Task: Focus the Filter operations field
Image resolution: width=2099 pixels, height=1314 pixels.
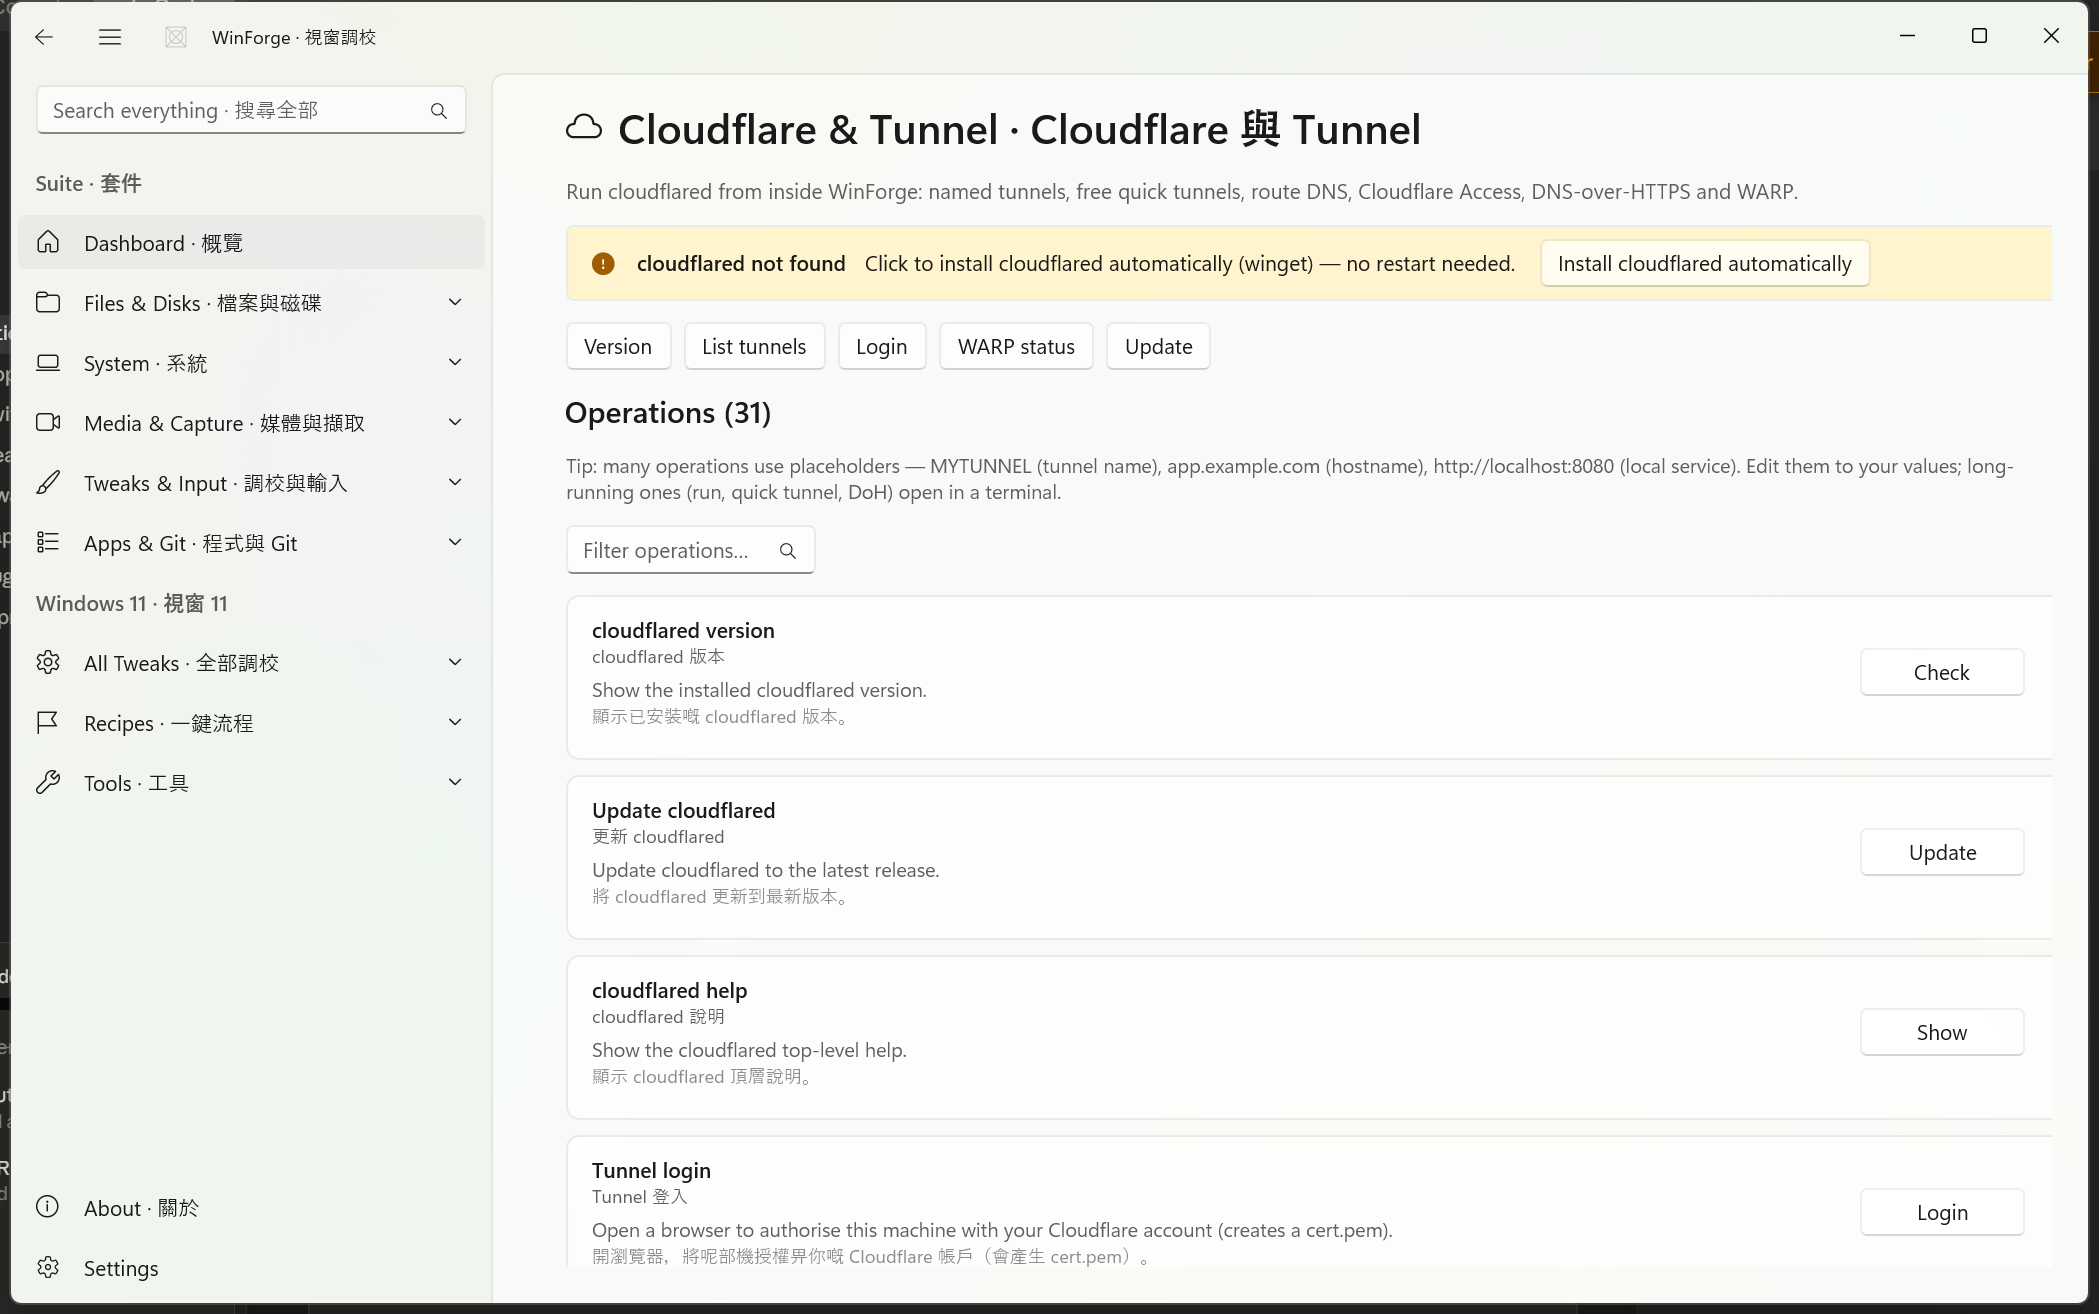Action: tap(690, 550)
